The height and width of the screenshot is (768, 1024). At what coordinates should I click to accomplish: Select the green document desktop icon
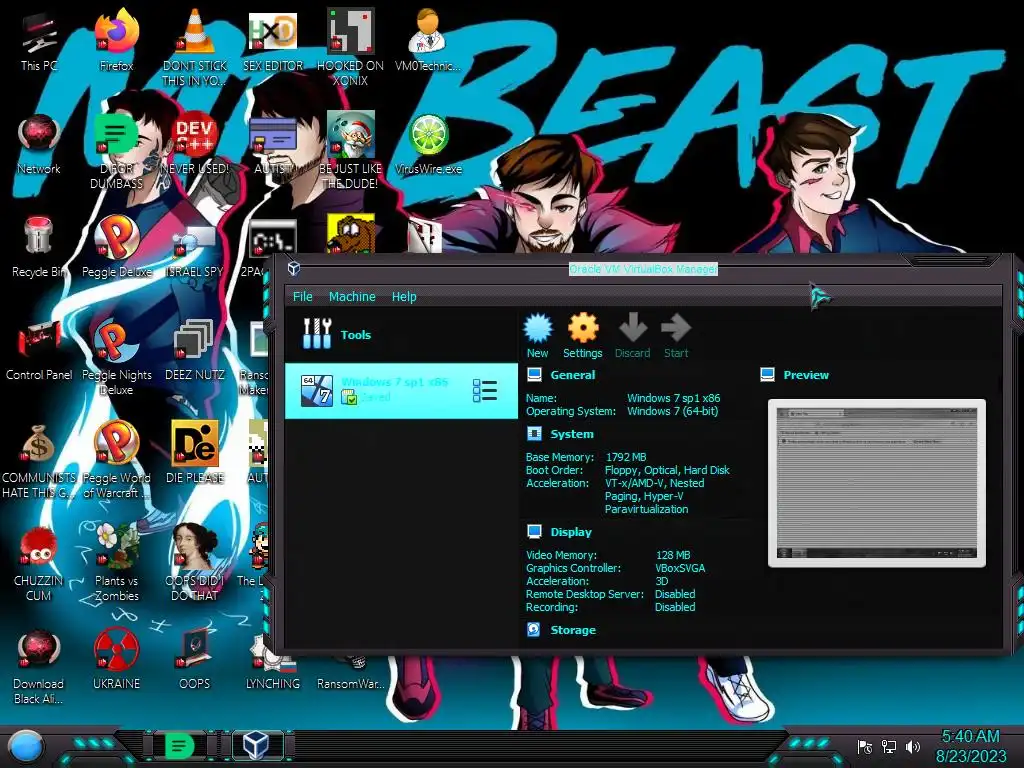[x=117, y=150]
